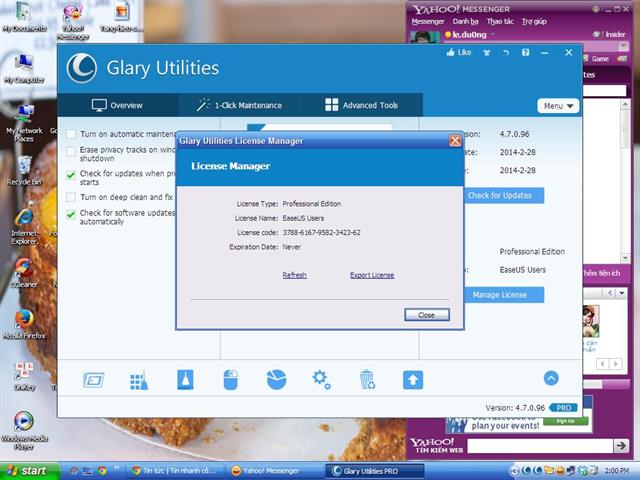Click scroll down arrow in Yahoo Messenger contact list
This screenshot has width=640, height=480.
625,258
